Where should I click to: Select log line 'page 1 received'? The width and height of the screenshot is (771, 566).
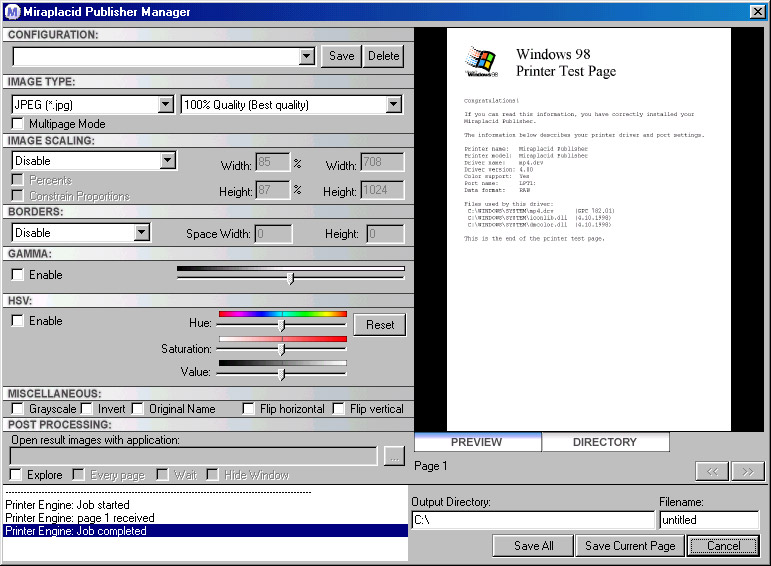pos(206,518)
